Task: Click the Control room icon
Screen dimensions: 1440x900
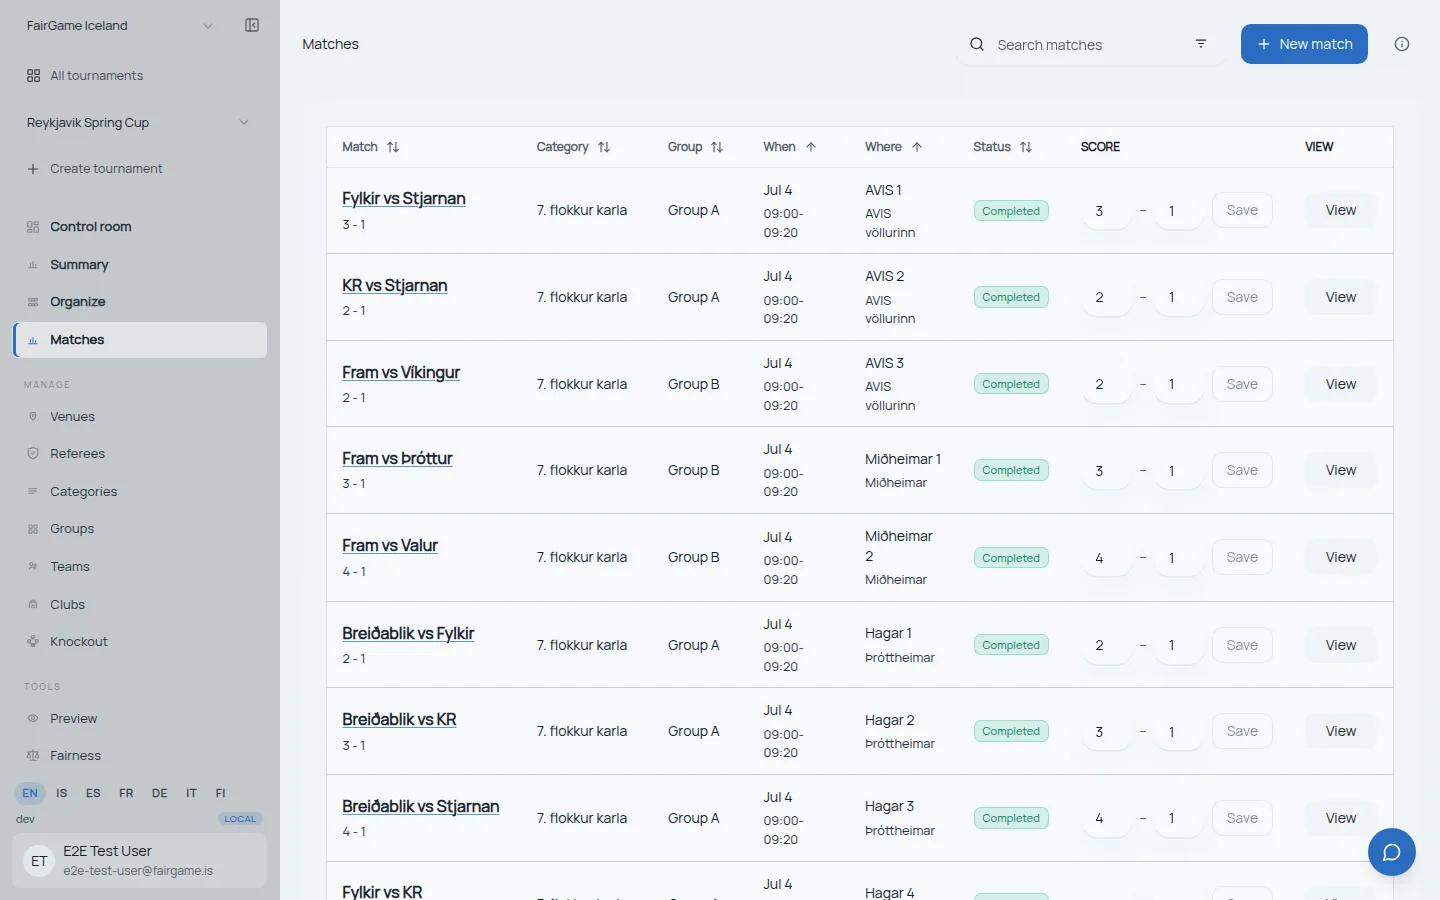Action: (x=33, y=227)
